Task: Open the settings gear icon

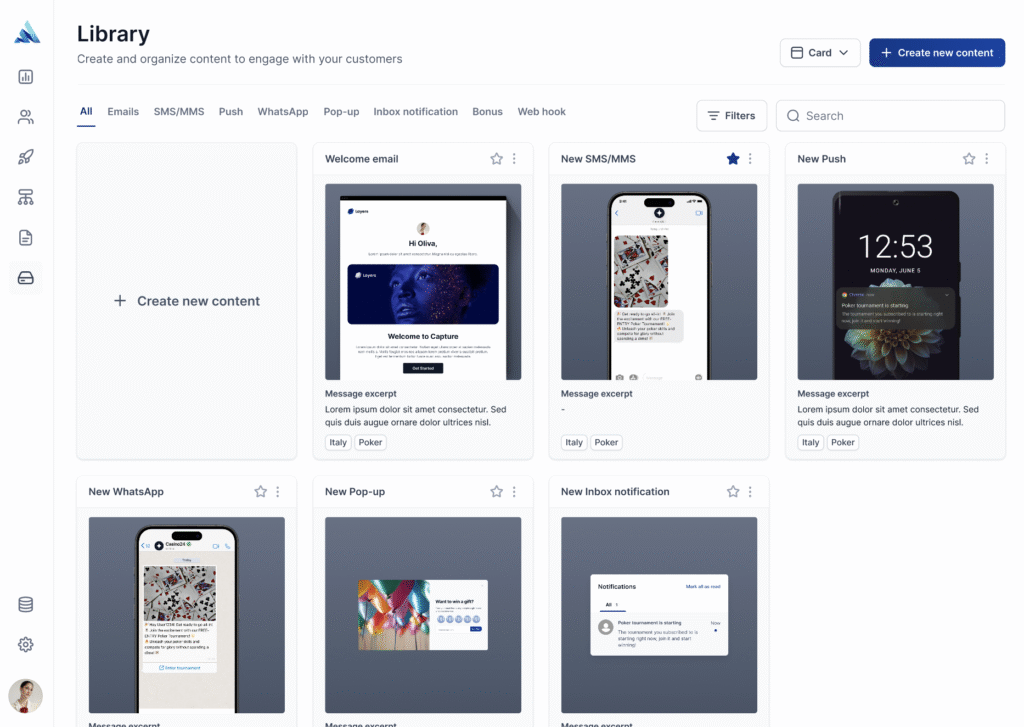Action: [x=25, y=645]
